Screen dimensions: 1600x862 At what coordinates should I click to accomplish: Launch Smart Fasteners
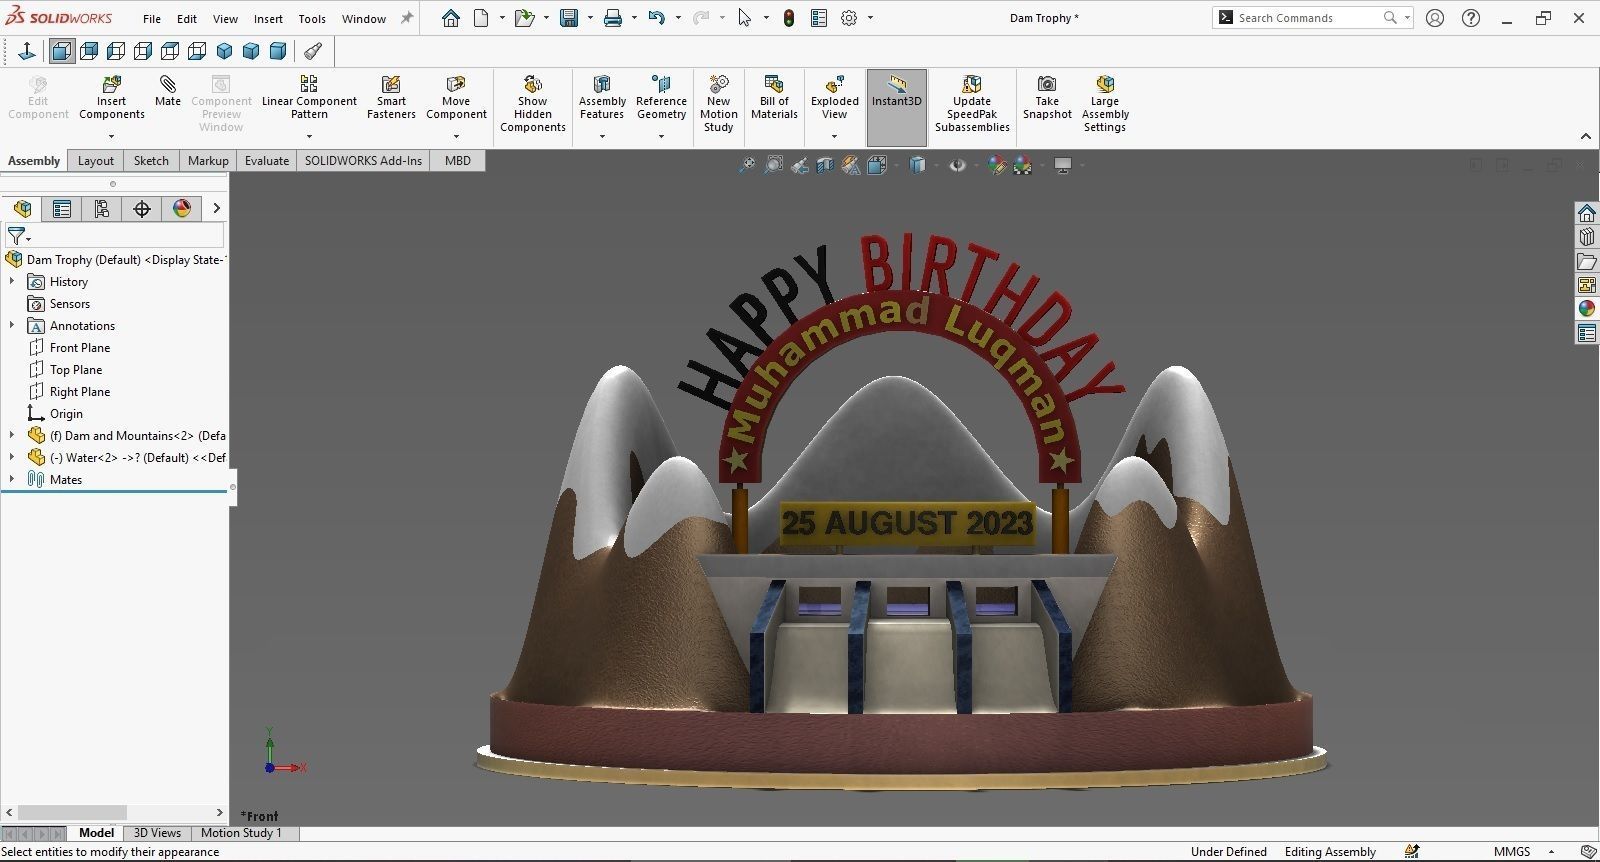391,97
